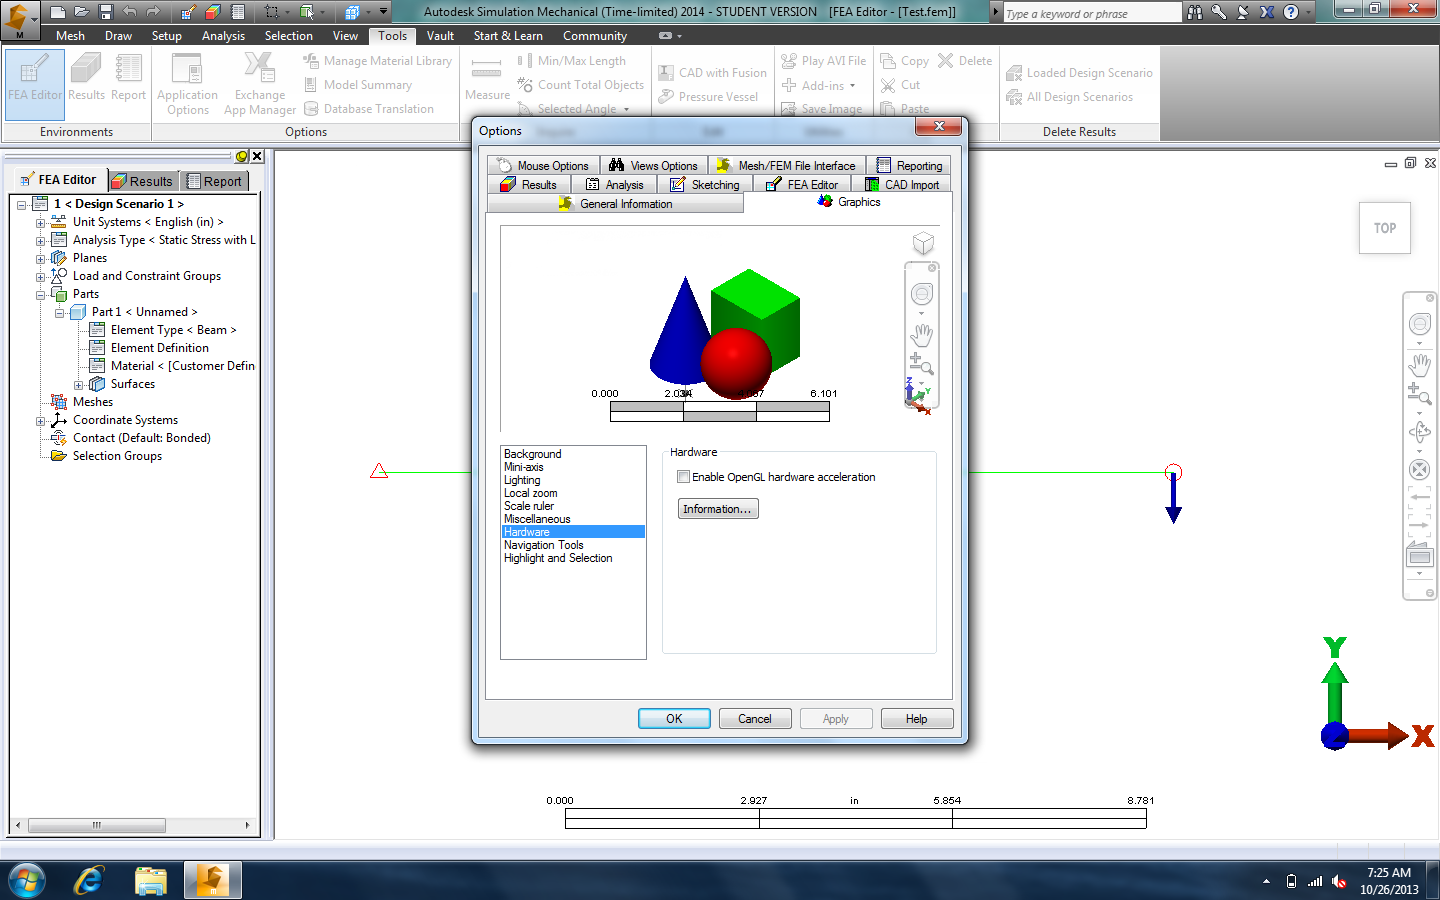The height and width of the screenshot is (900, 1440).
Task: Open Application Options in ribbon
Action: click(x=187, y=85)
